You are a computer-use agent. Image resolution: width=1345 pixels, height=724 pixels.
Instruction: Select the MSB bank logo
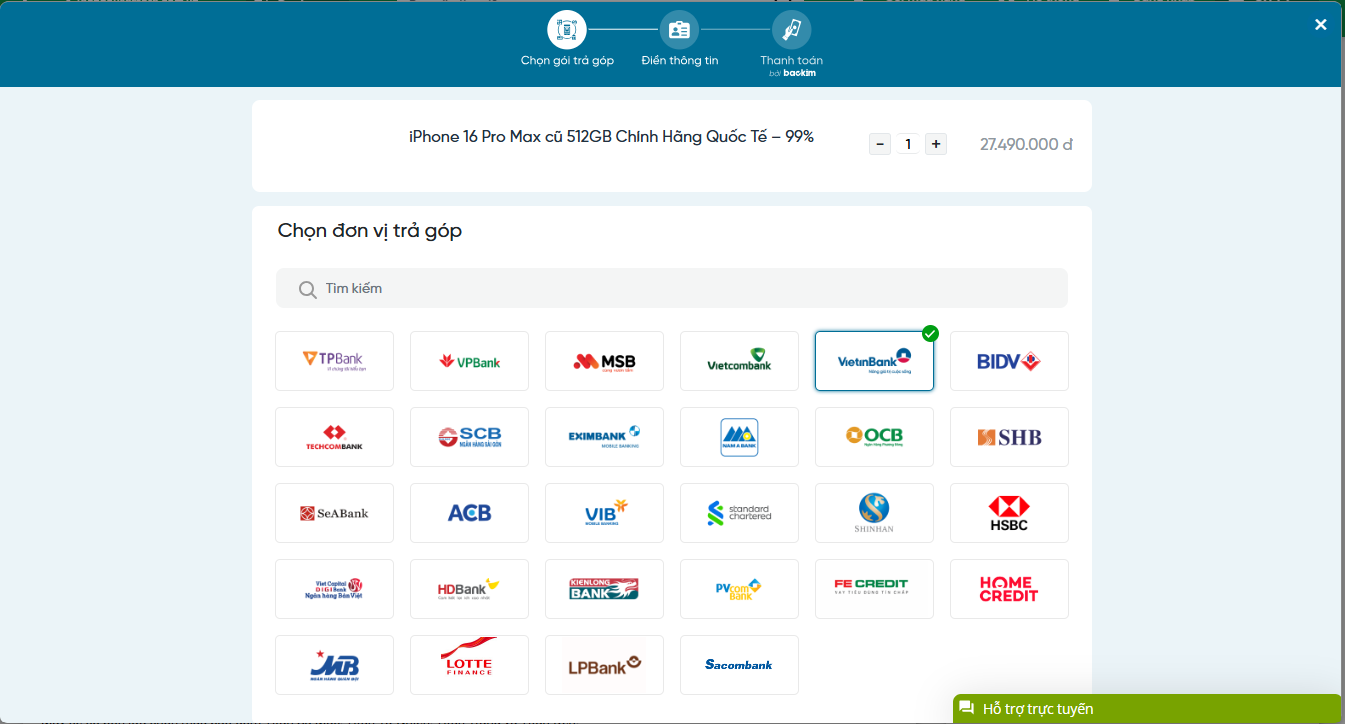pyautogui.click(x=604, y=361)
